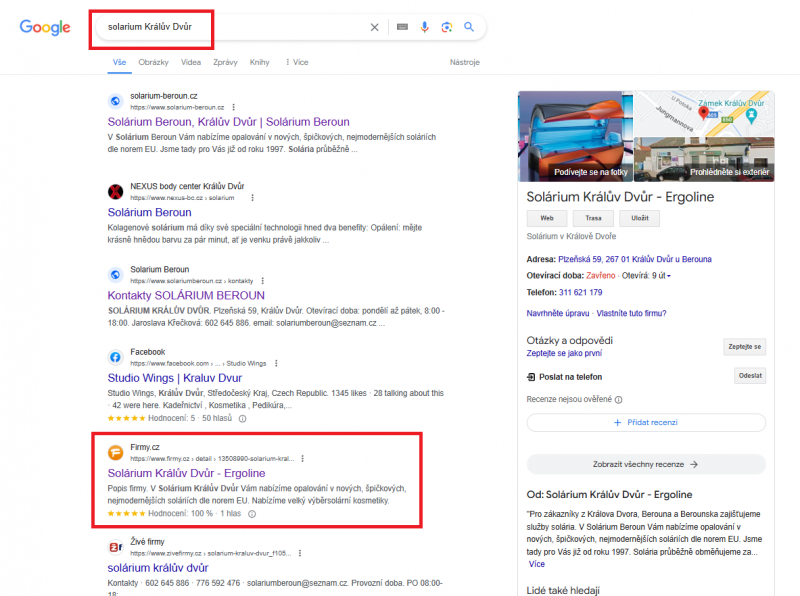Screen dimensions: 800x596
Task: Click the Solarium Beroun kontakty globe favicon
Action: click(x=116, y=275)
